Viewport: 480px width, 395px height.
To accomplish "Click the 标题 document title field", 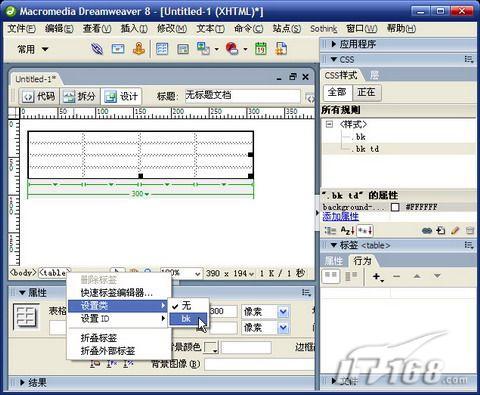I will pyautogui.click(x=243, y=96).
